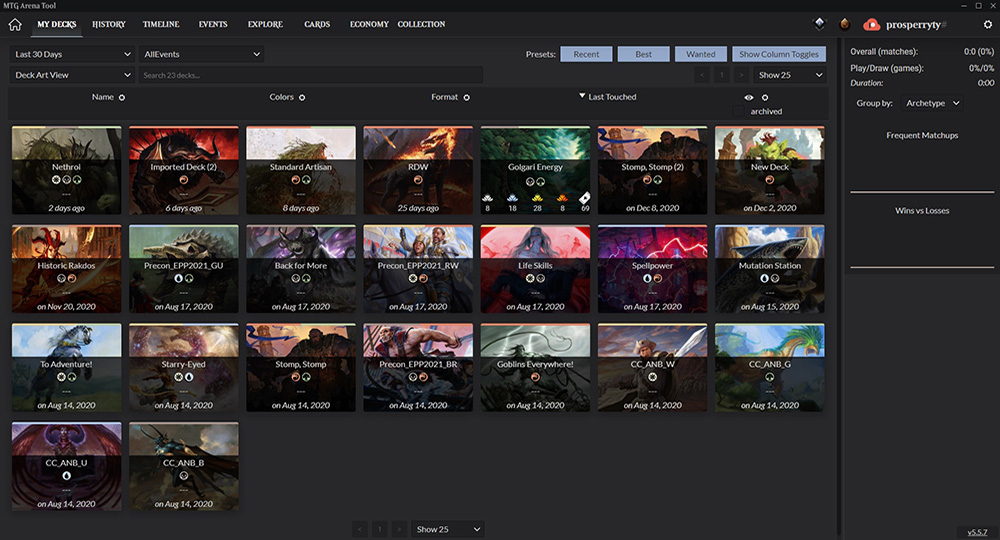Click Show Column Toggles button

click(779, 54)
